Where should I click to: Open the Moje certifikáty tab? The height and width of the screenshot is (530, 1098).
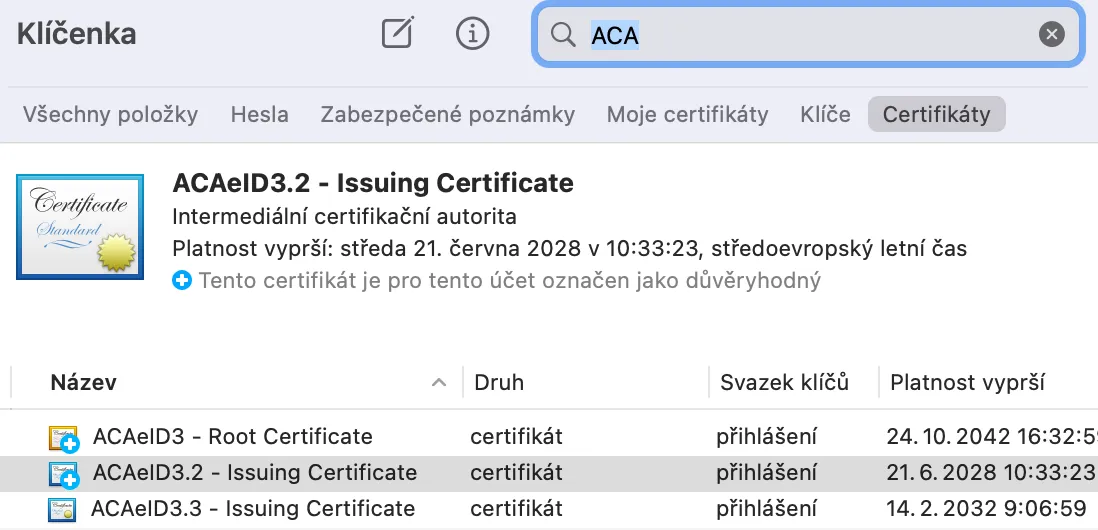687,114
